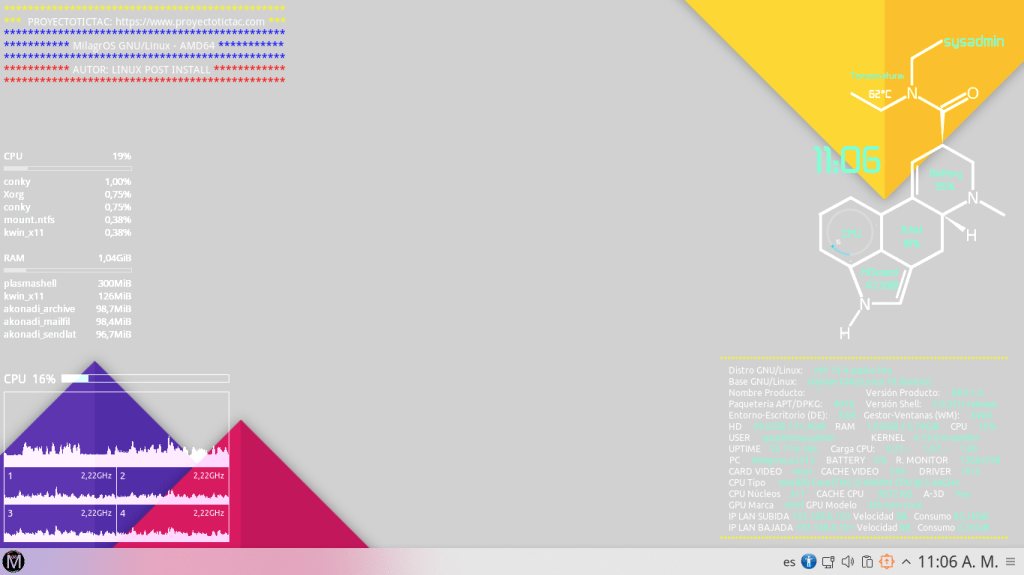1024x575 pixels.
Task: Select core 4 frequency graph
Action: (x=172, y=524)
